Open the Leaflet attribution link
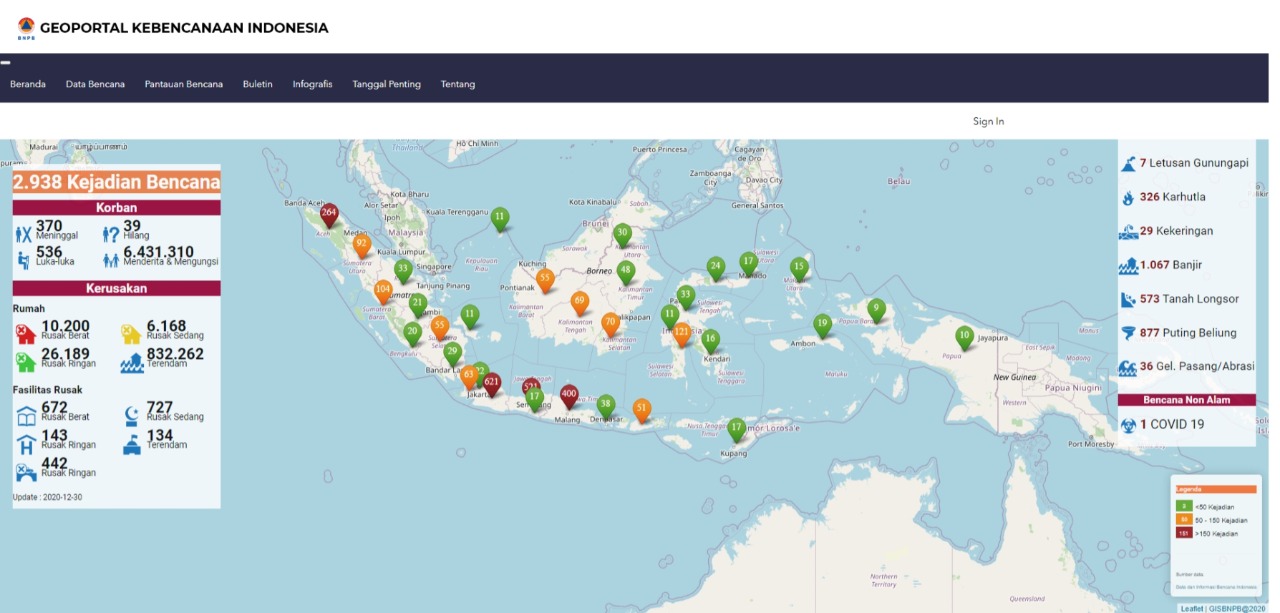The width and height of the screenshot is (1280, 613). (1191, 608)
